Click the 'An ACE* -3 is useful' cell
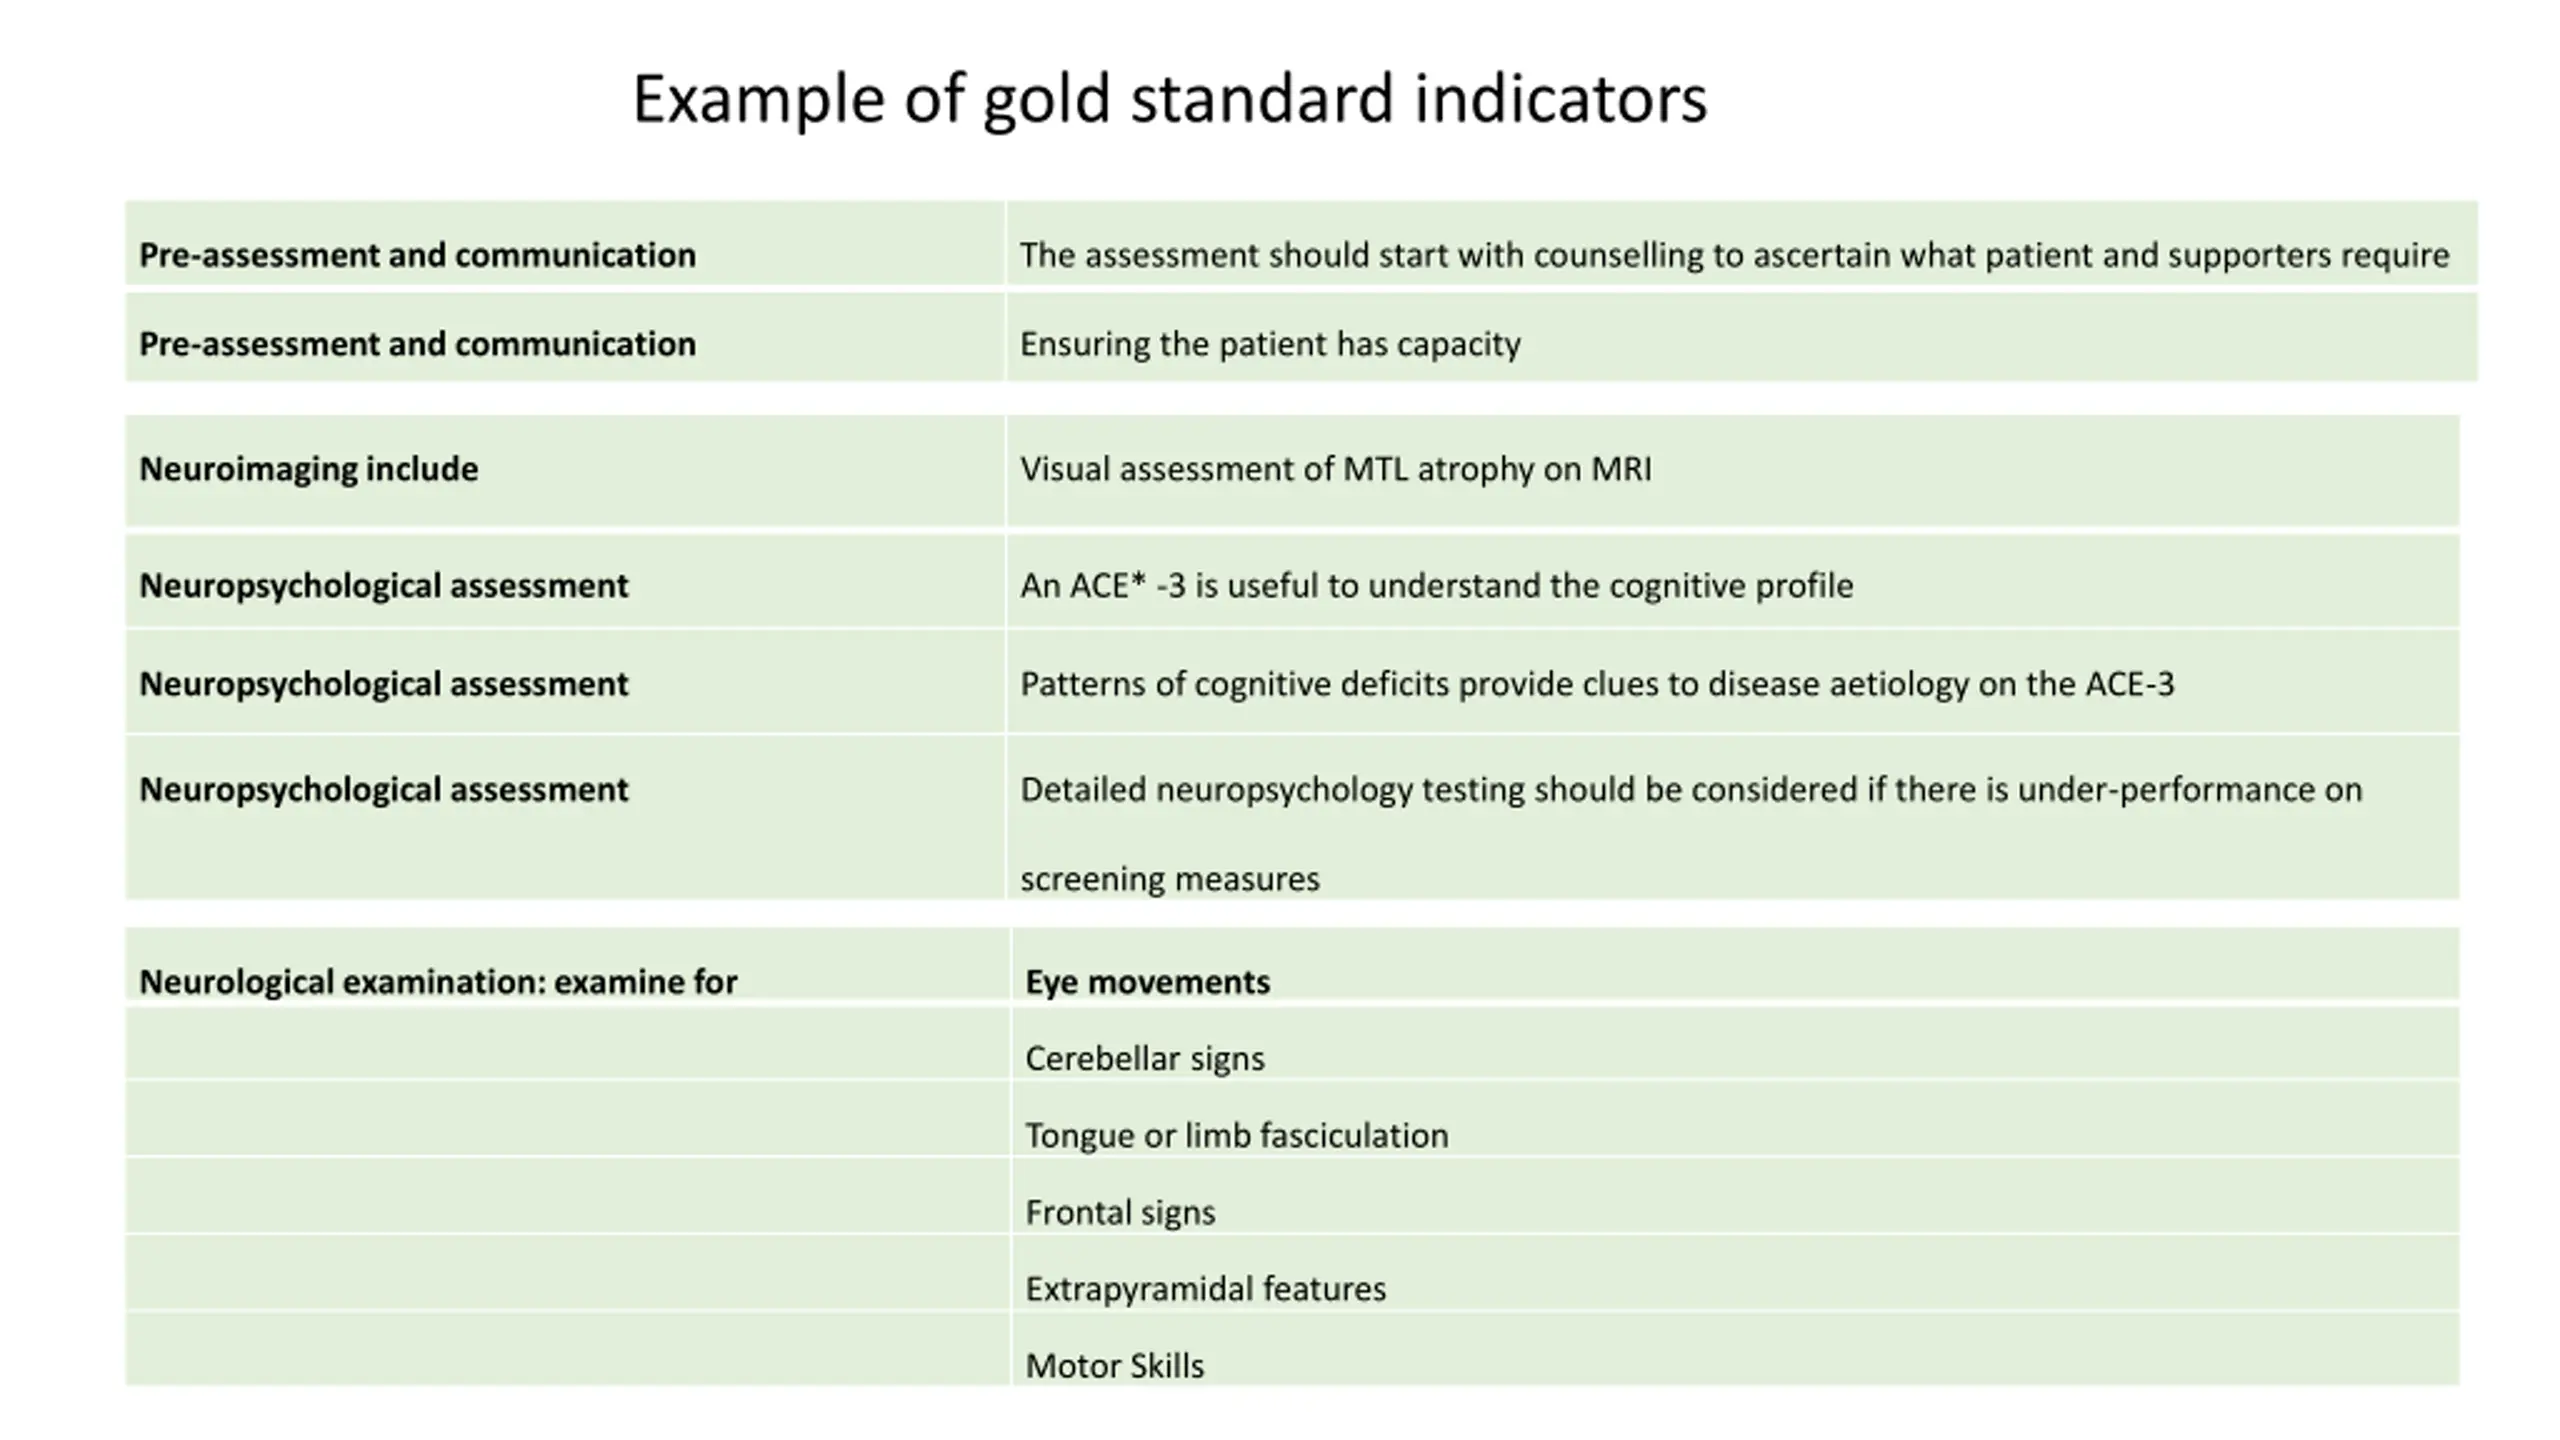This screenshot has height=1440, width=2560. [x=1436, y=585]
